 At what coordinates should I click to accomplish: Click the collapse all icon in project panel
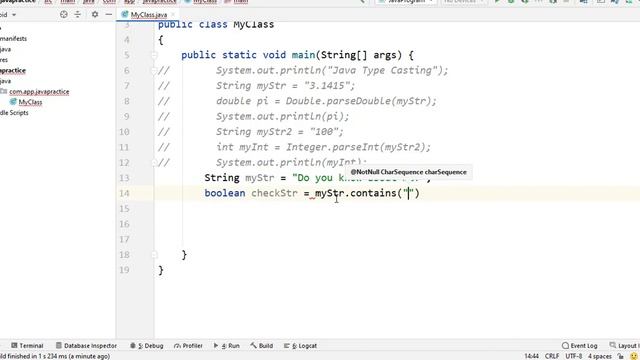[x=77, y=15]
